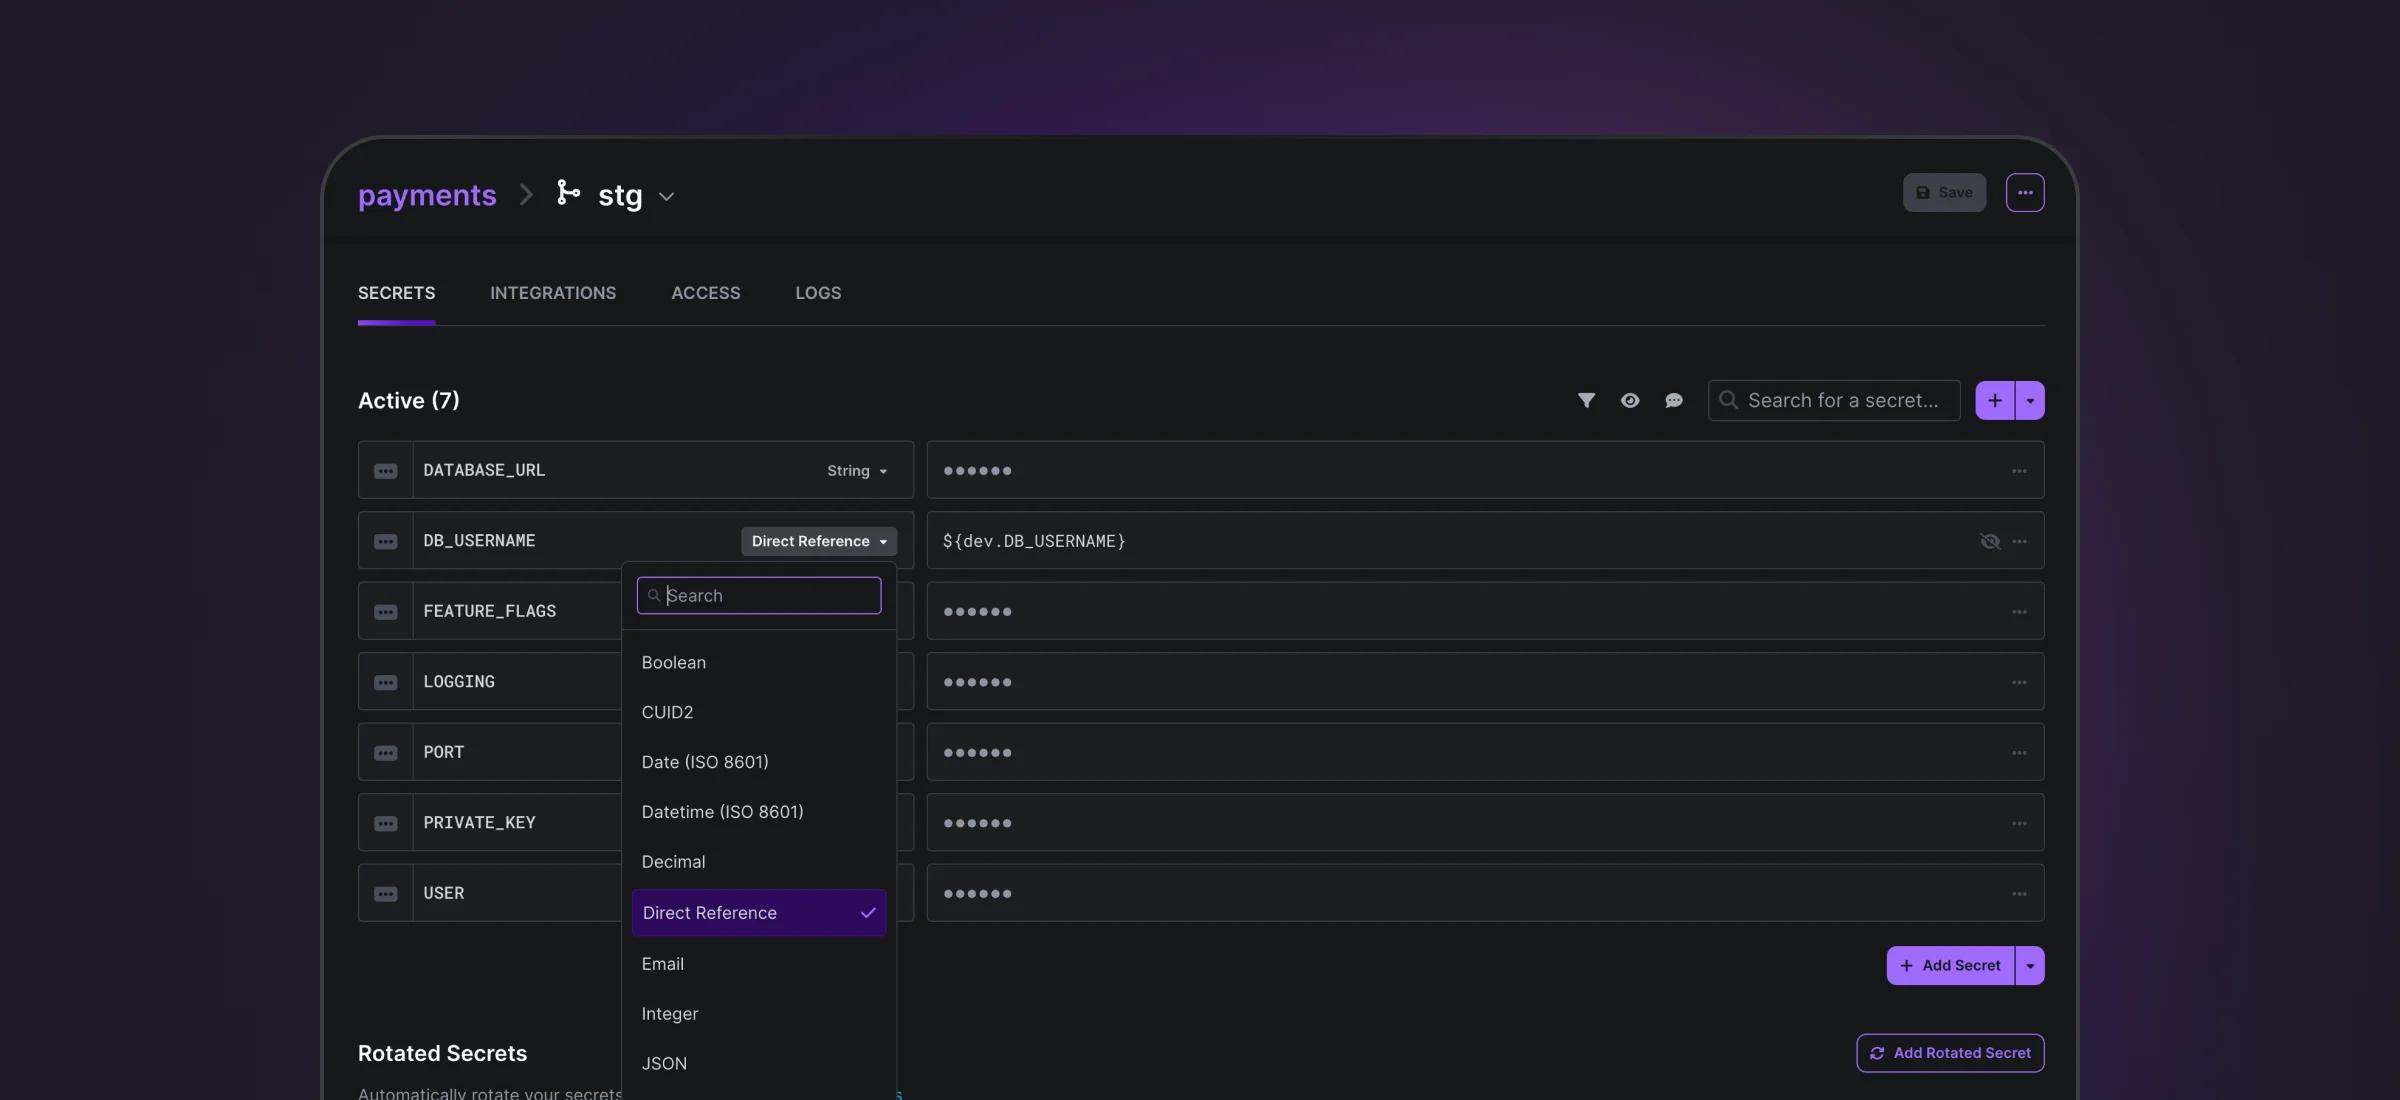Open the arrow dropdown beside Add Secret
Image resolution: width=2400 pixels, height=1100 pixels.
[2030, 966]
